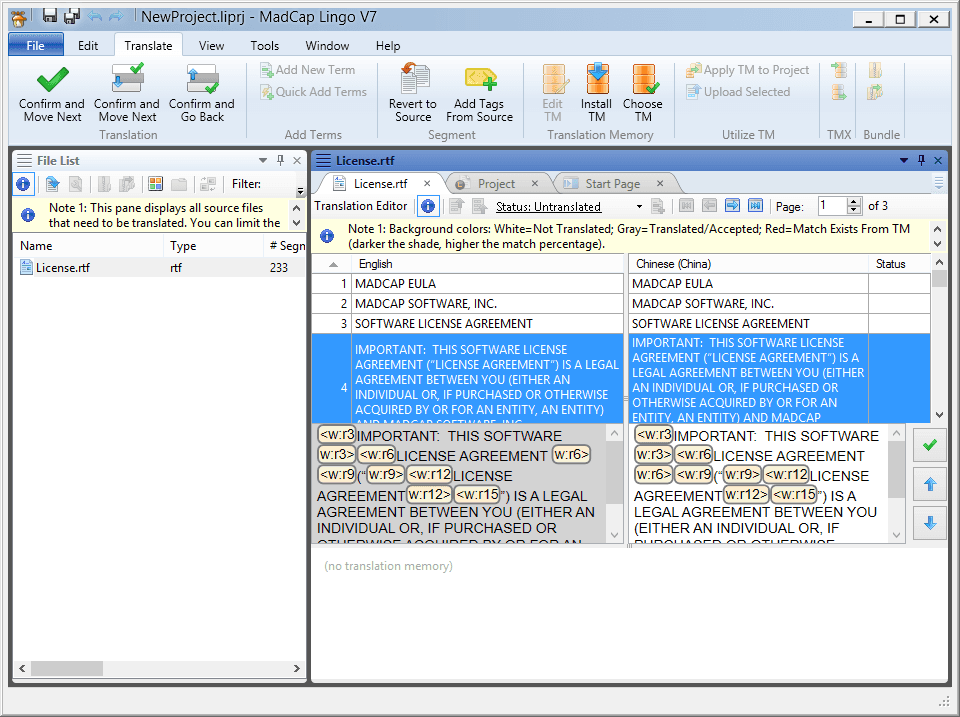
Task: Go to next page arrow icon
Action: (x=732, y=206)
